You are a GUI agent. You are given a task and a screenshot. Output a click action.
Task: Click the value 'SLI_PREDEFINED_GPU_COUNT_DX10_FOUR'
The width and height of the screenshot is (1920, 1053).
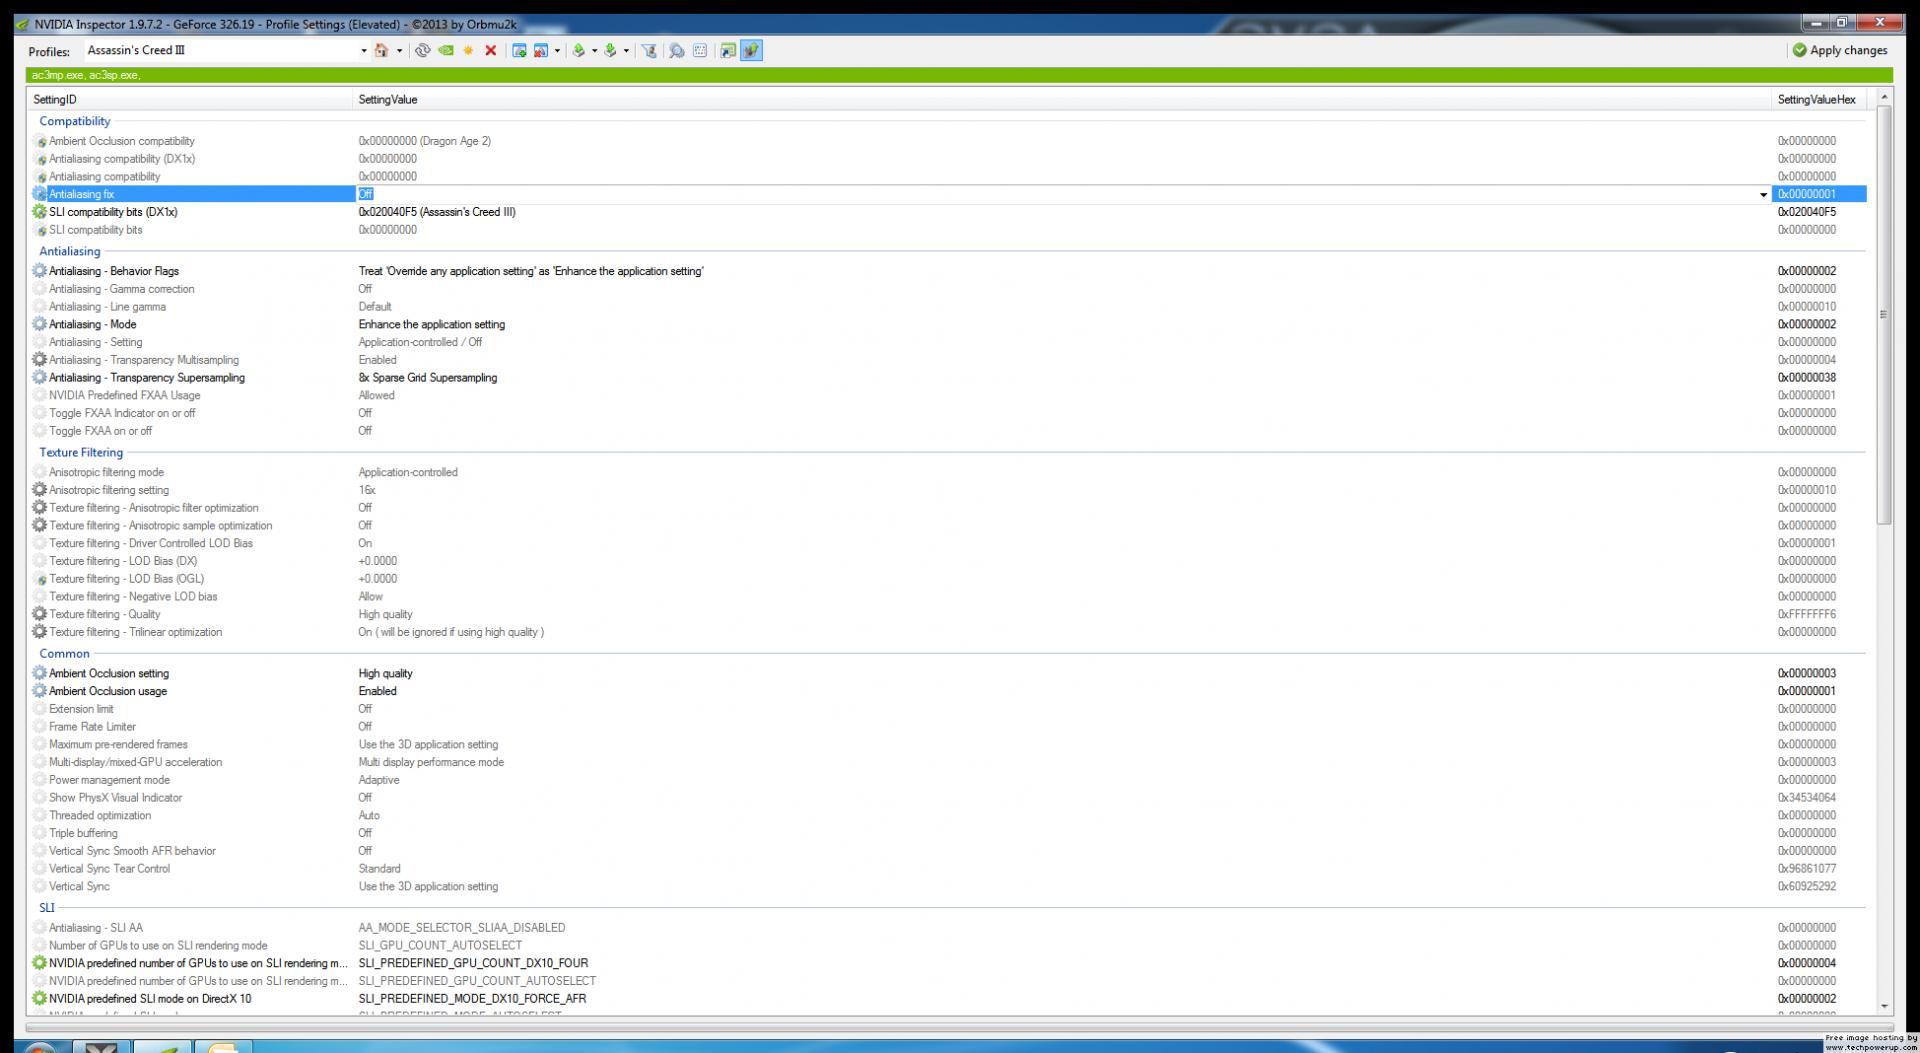tap(473, 963)
